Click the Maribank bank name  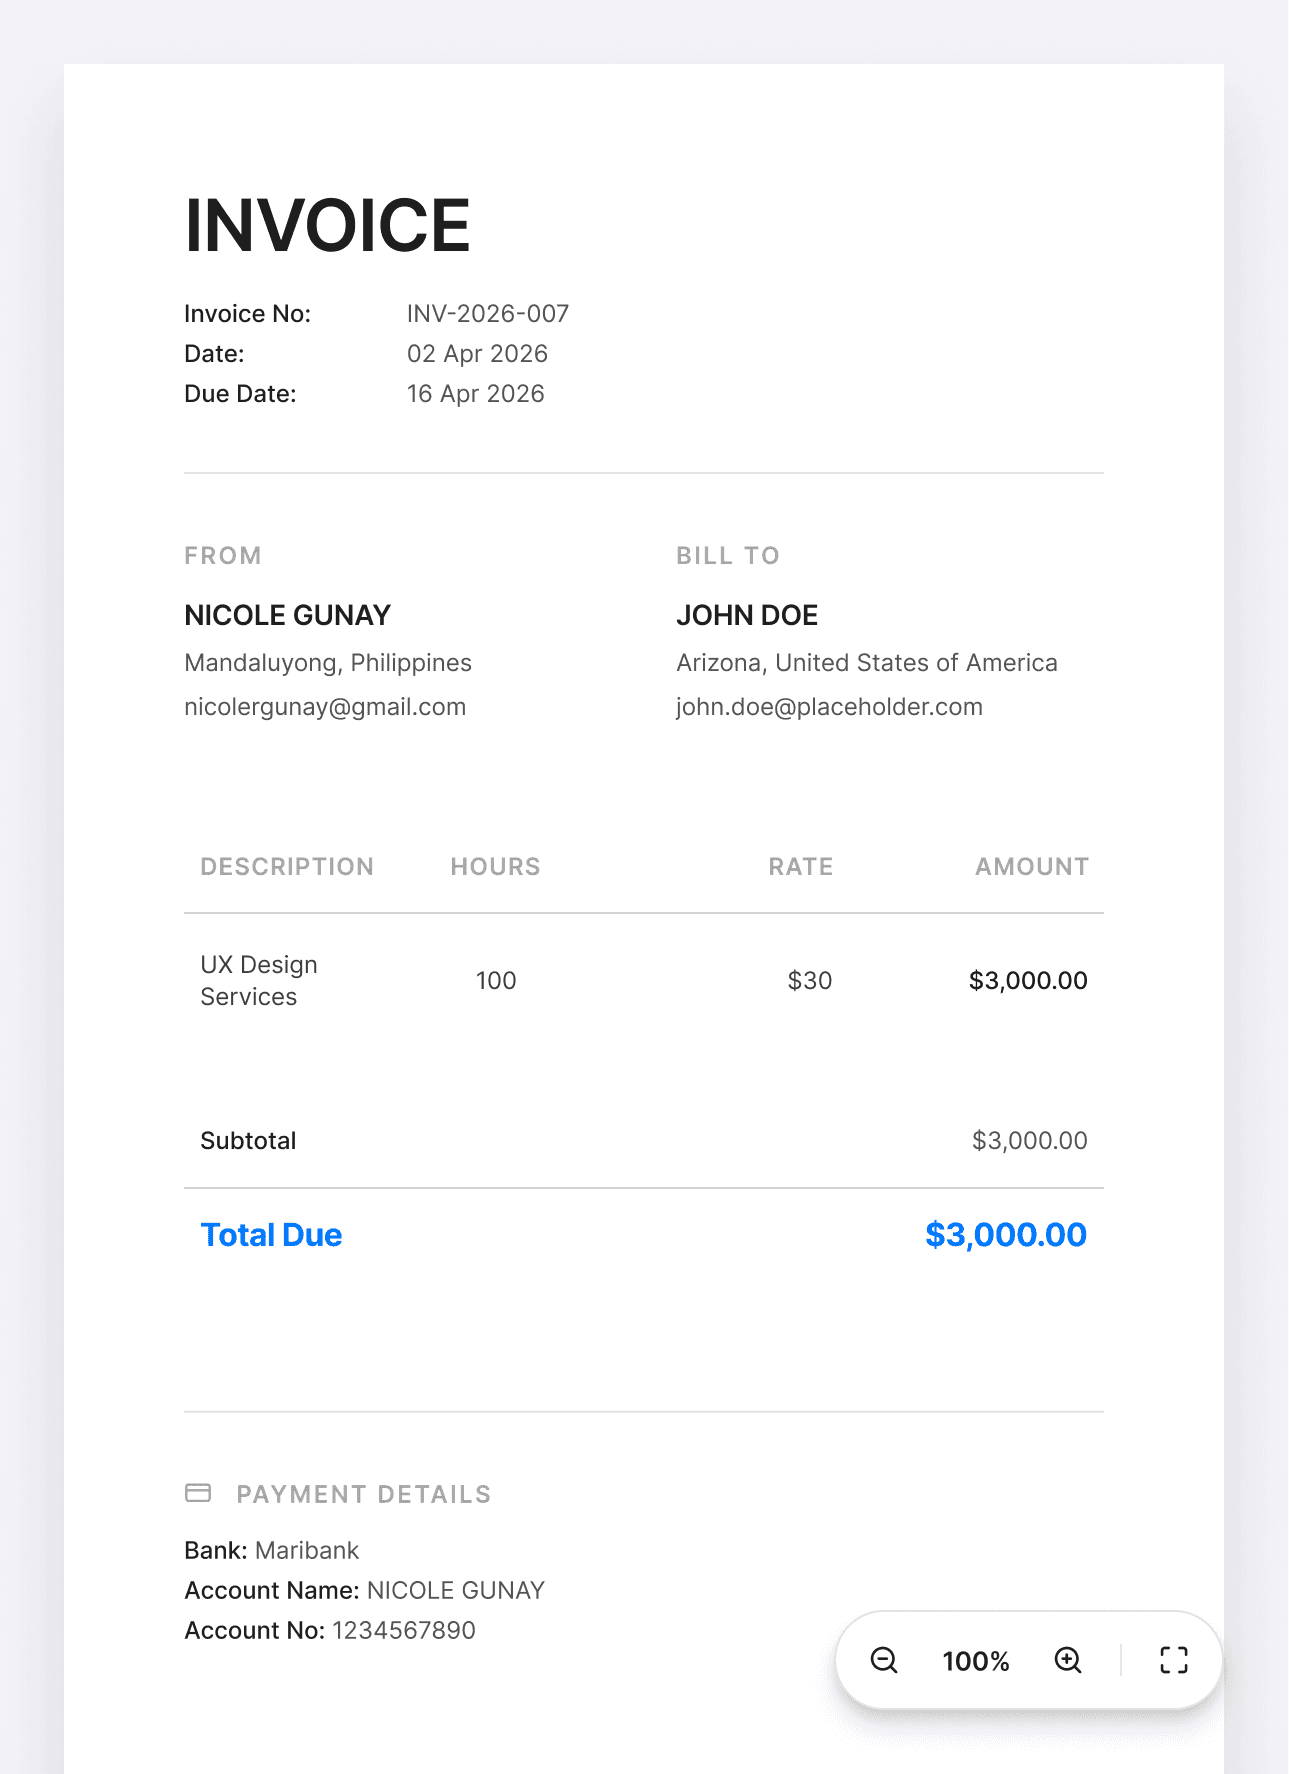click(x=307, y=1550)
